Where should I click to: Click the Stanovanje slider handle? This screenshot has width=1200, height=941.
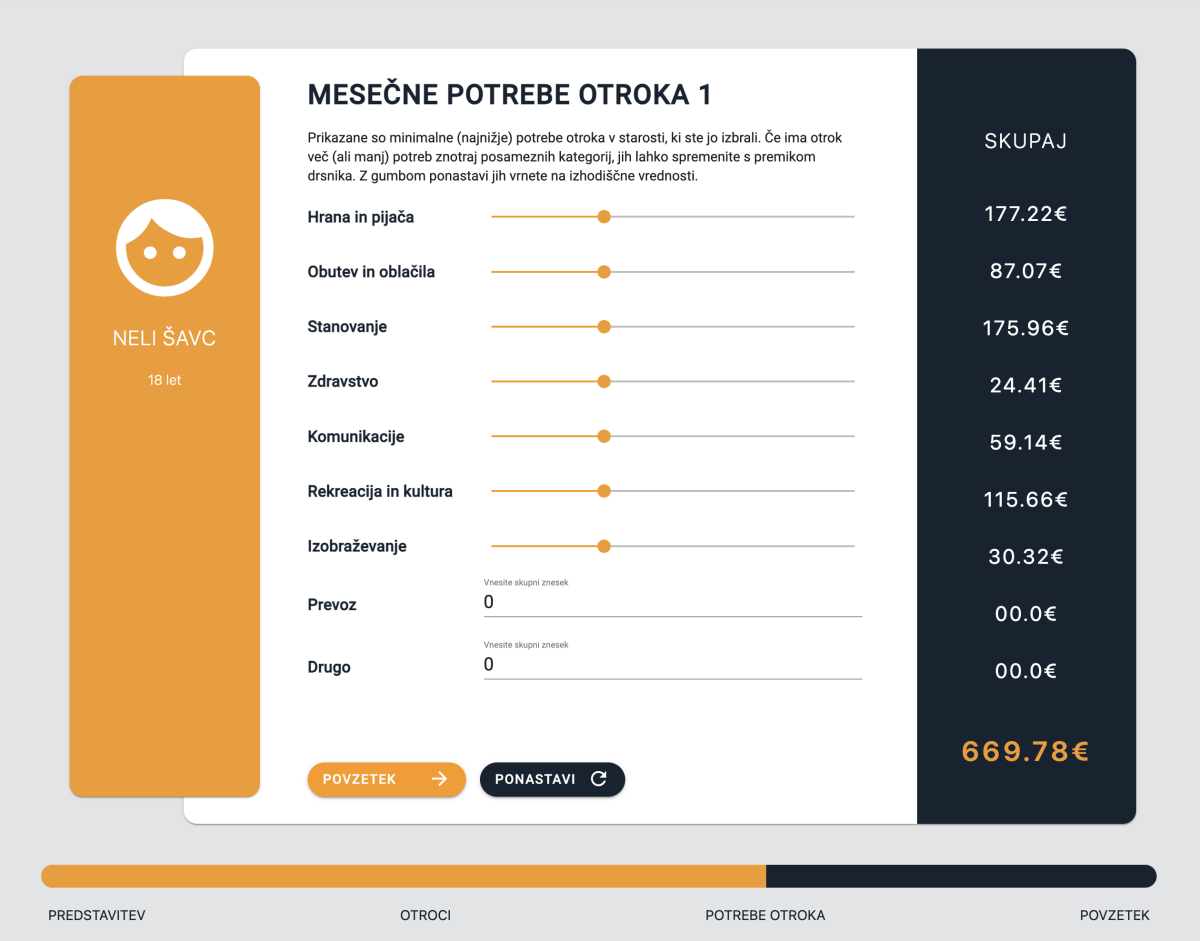604,327
